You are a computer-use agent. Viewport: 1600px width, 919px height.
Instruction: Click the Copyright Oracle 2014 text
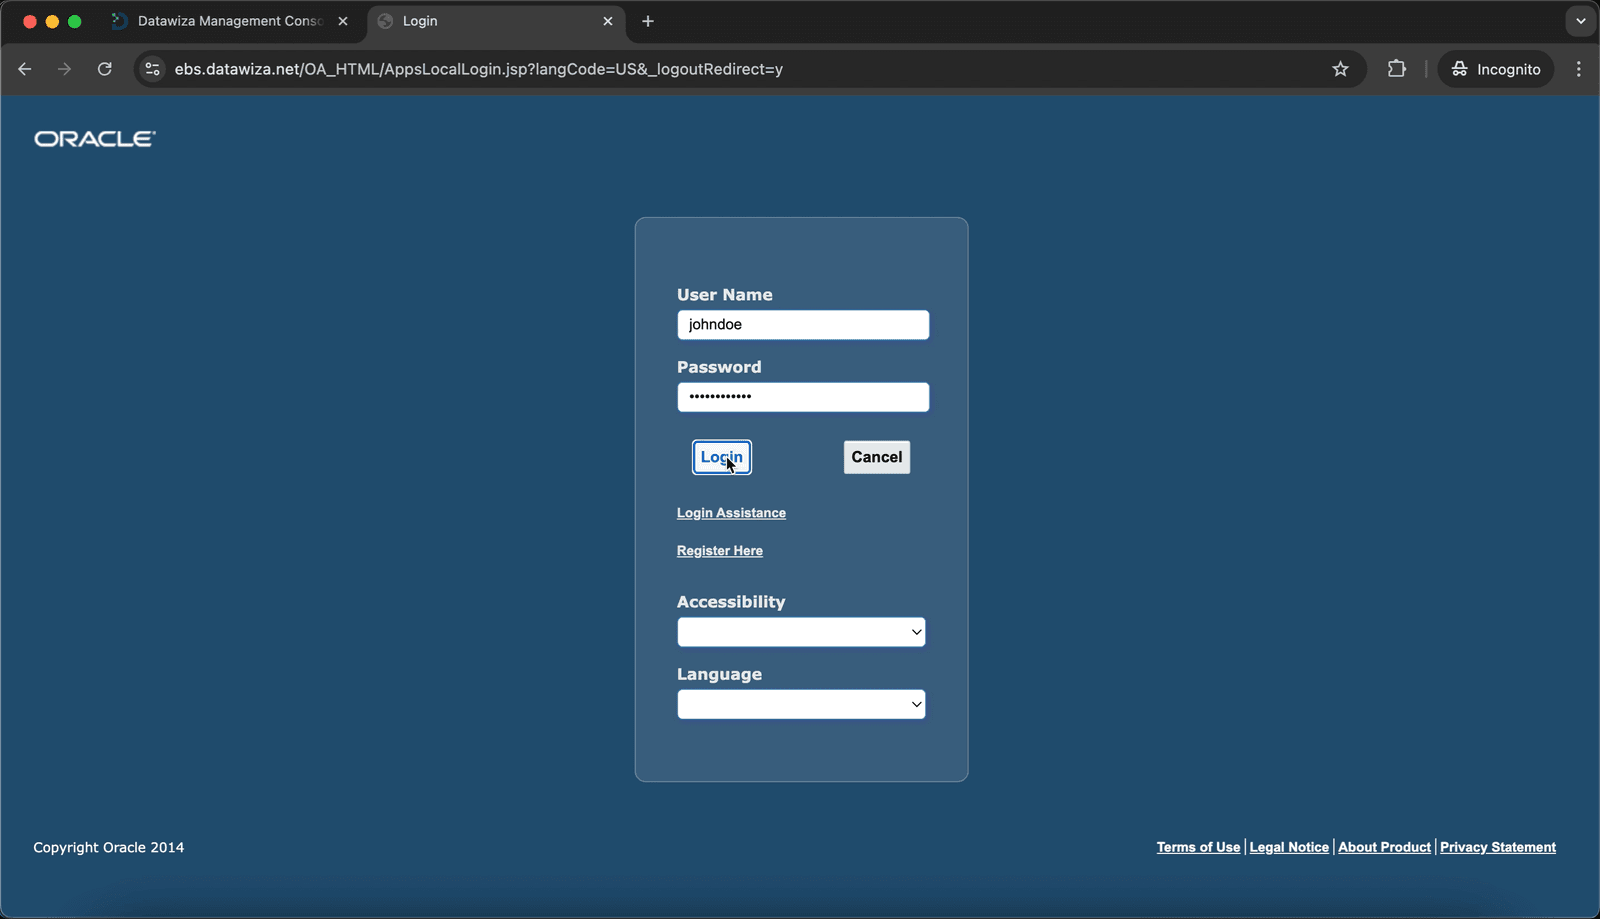pos(109,847)
